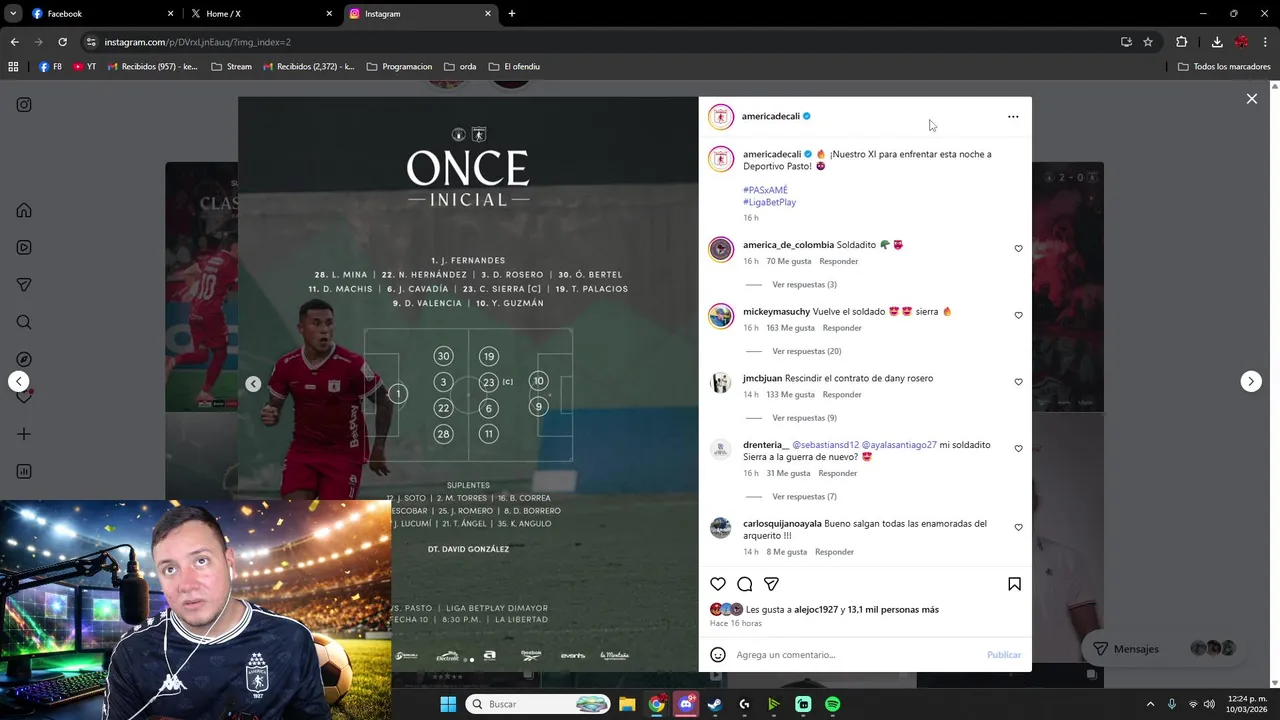Open Chrome extensions puzzle icon
Image resolution: width=1280 pixels, height=720 pixels.
pyautogui.click(x=1181, y=42)
